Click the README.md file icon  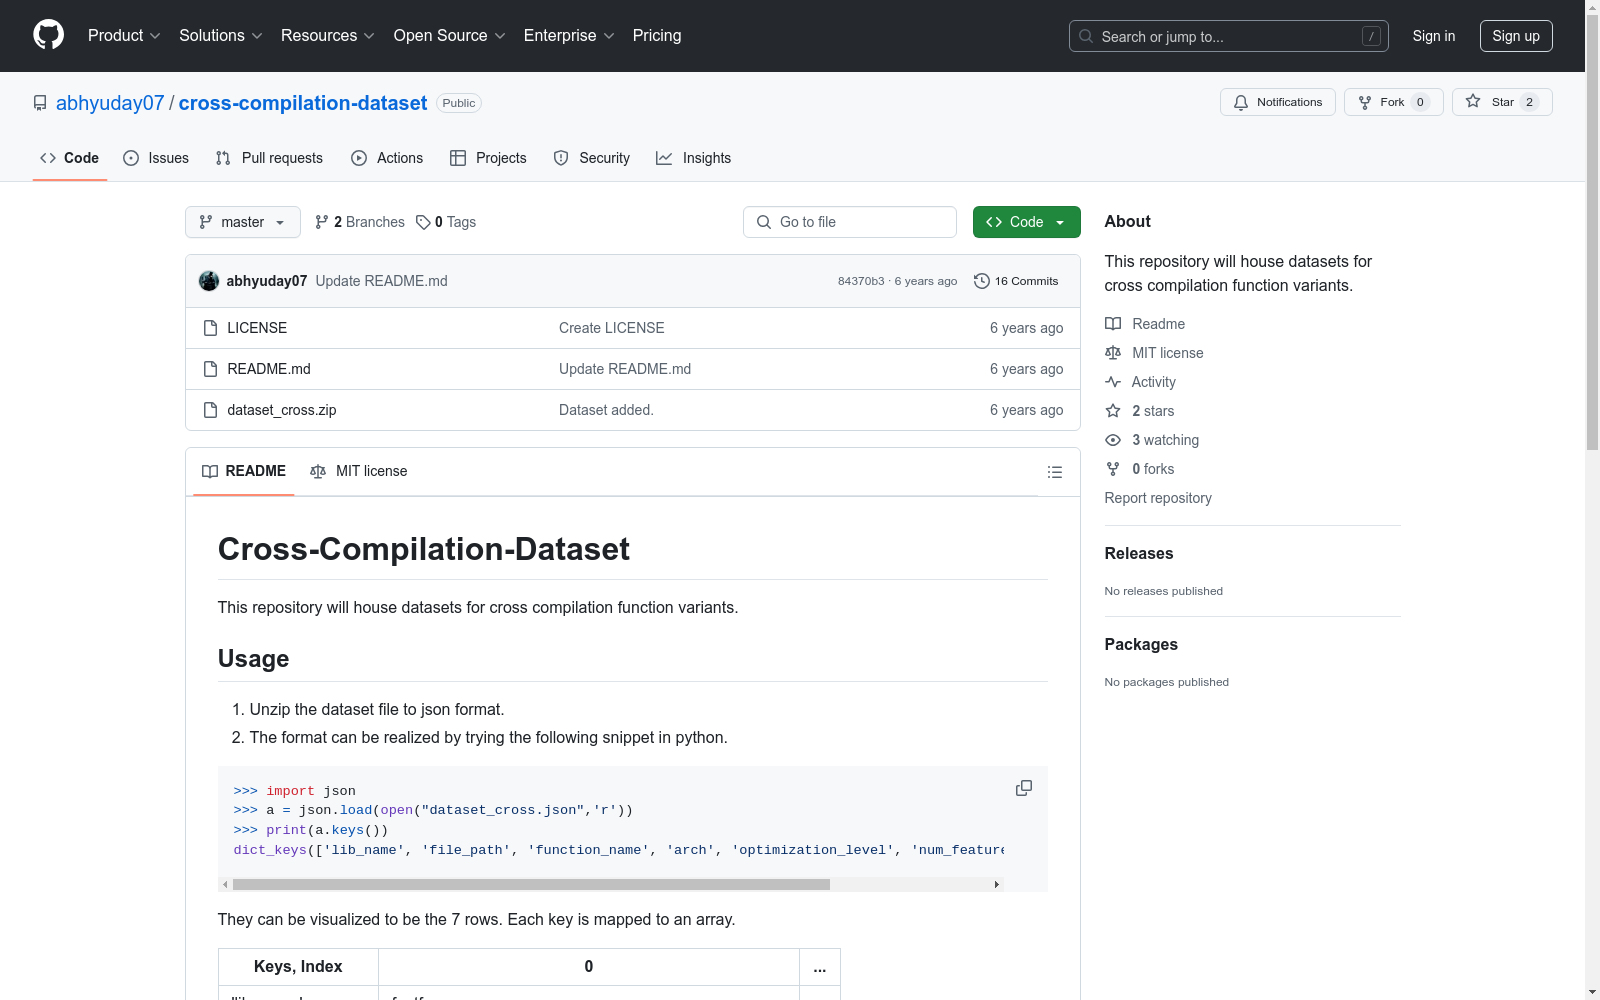(x=210, y=369)
